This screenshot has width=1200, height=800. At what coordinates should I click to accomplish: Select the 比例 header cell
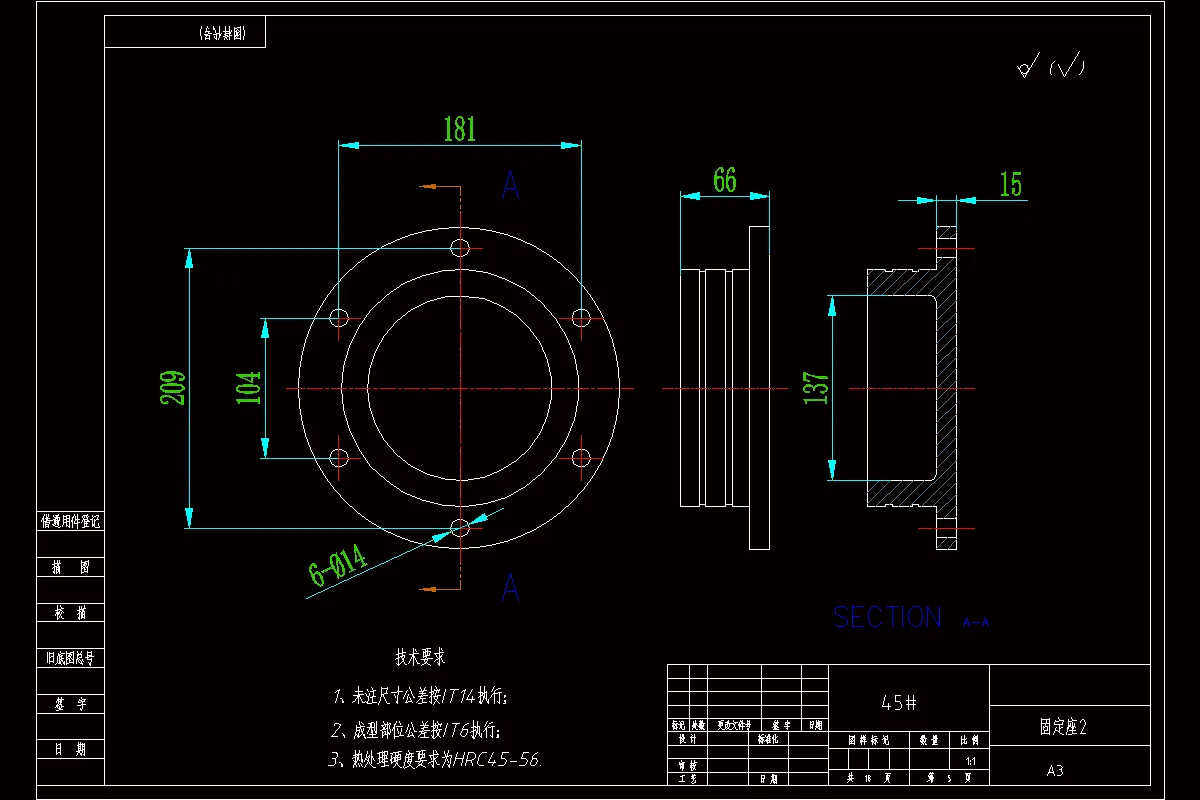[969, 740]
